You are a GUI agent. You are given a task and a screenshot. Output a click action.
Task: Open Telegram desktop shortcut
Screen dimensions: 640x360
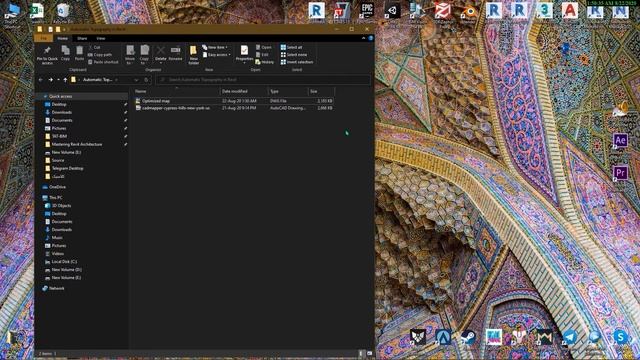570,338
